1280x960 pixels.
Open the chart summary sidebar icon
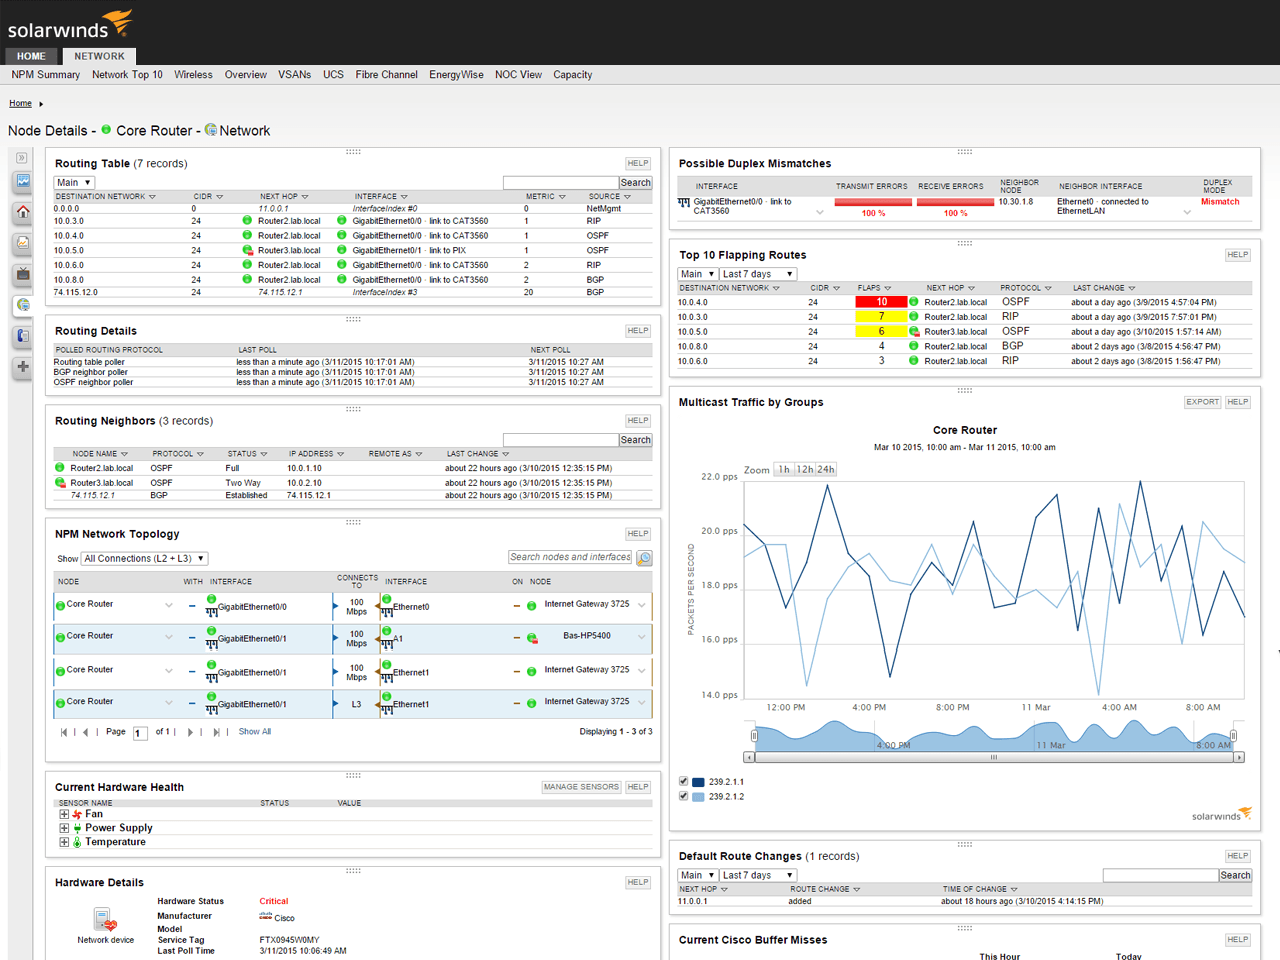pos(22,181)
